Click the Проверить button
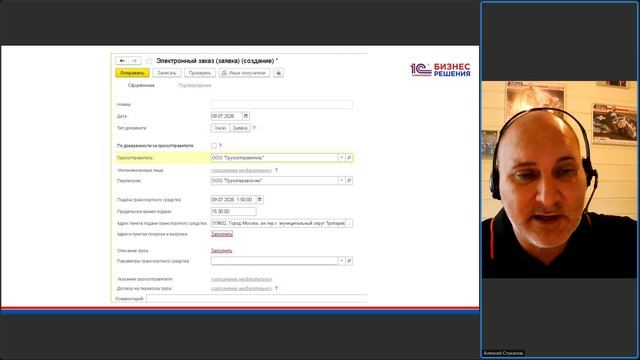 (200, 73)
